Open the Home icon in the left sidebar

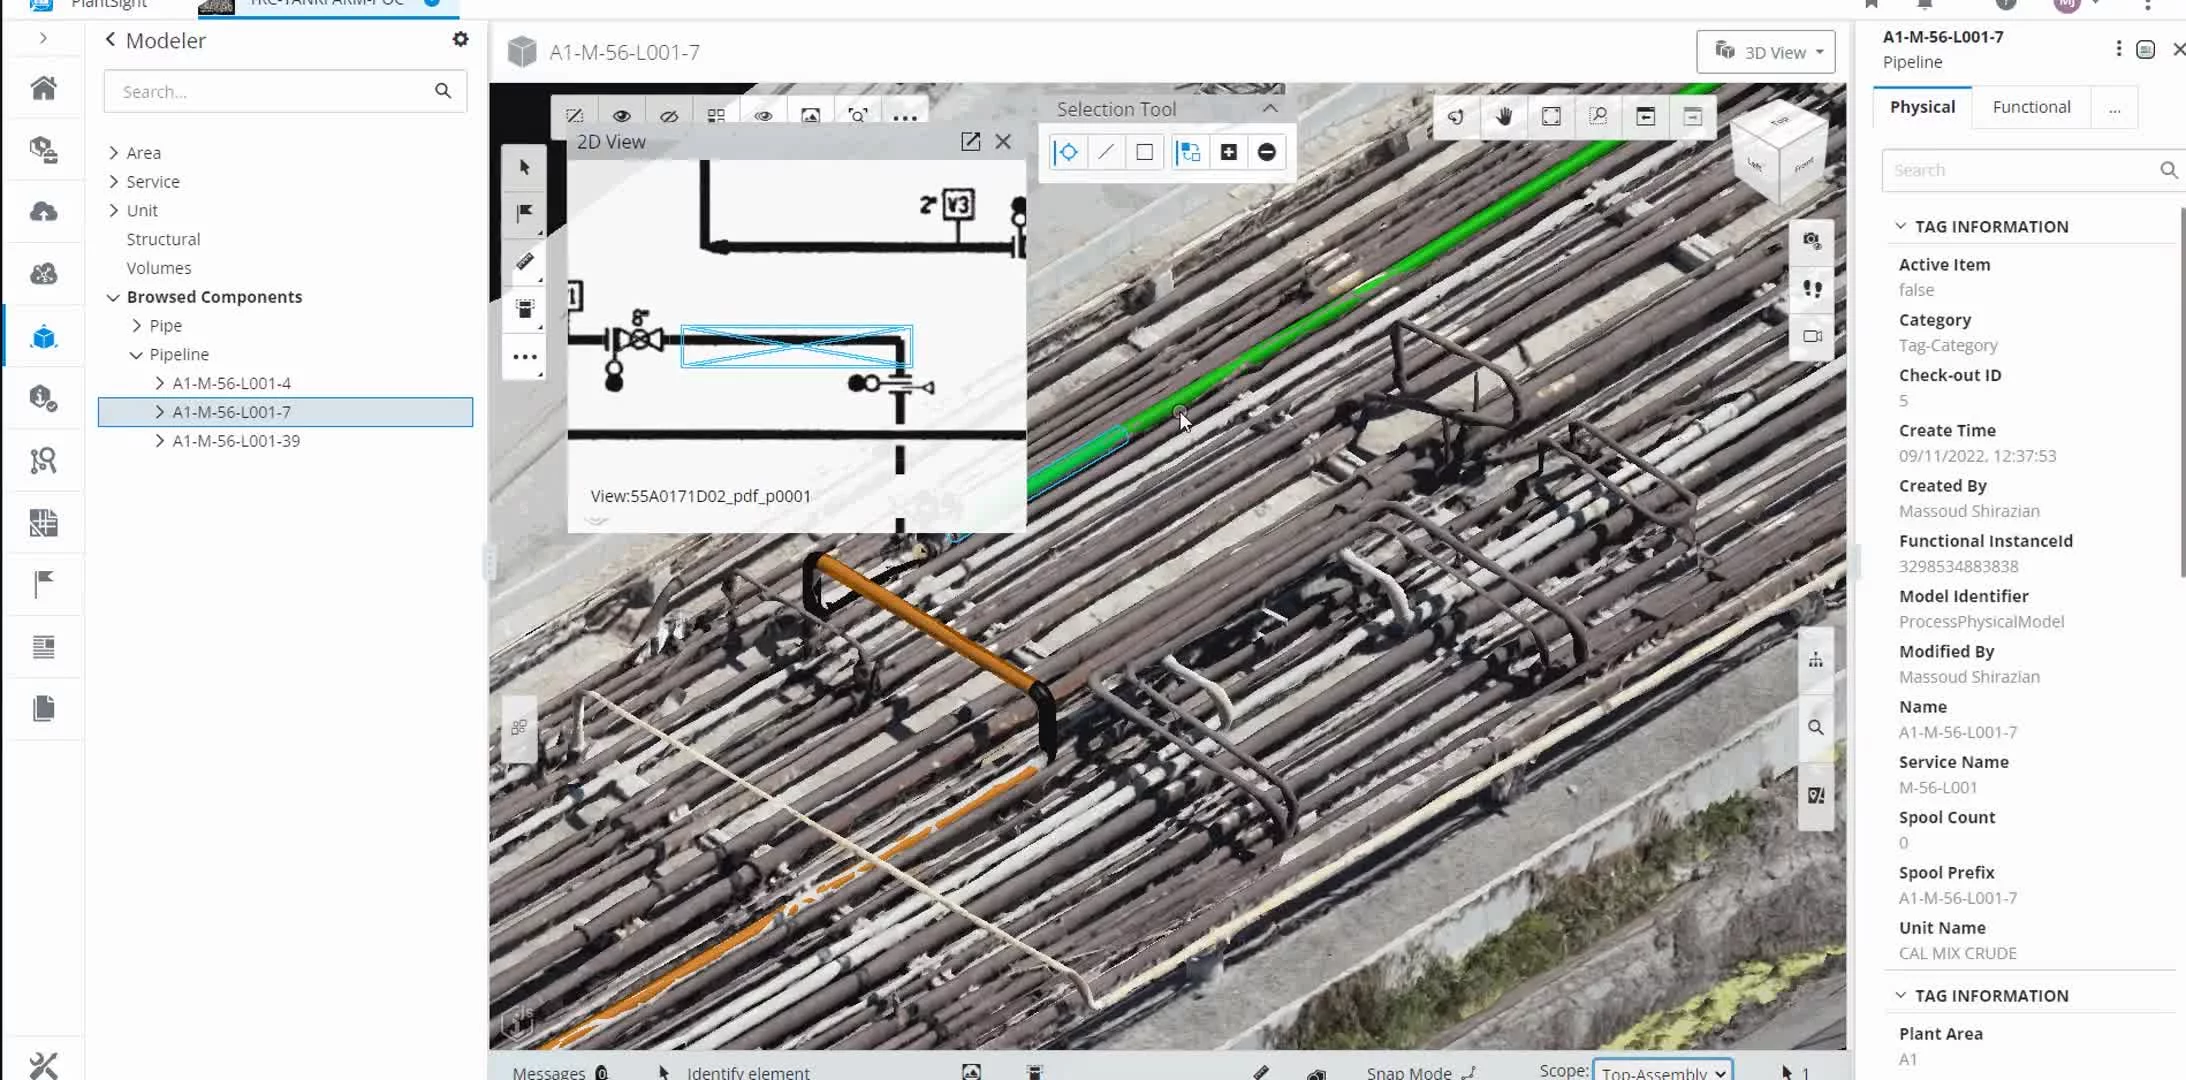click(x=44, y=88)
